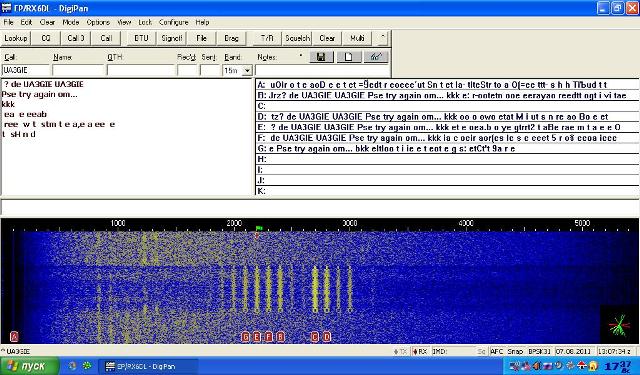Click the Call macro button
This screenshot has width=640, height=375.
(x=106, y=38)
